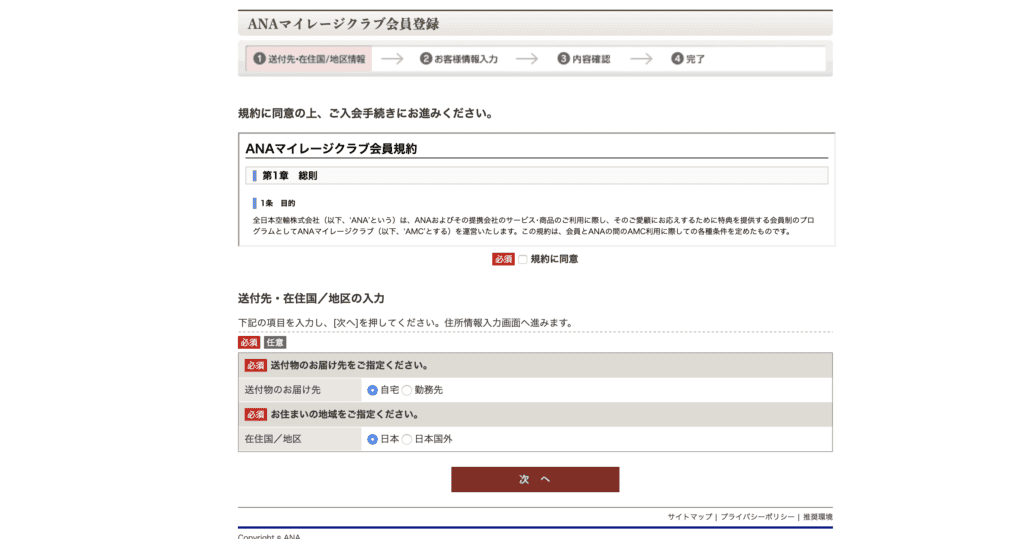Click step 1 送付先・在住国/地区情報

[x=309, y=59]
